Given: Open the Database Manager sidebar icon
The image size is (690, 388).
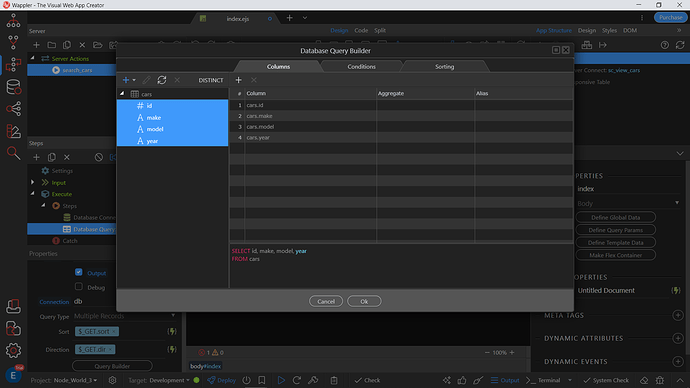Looking at the screenshot, I should [13, 87].
